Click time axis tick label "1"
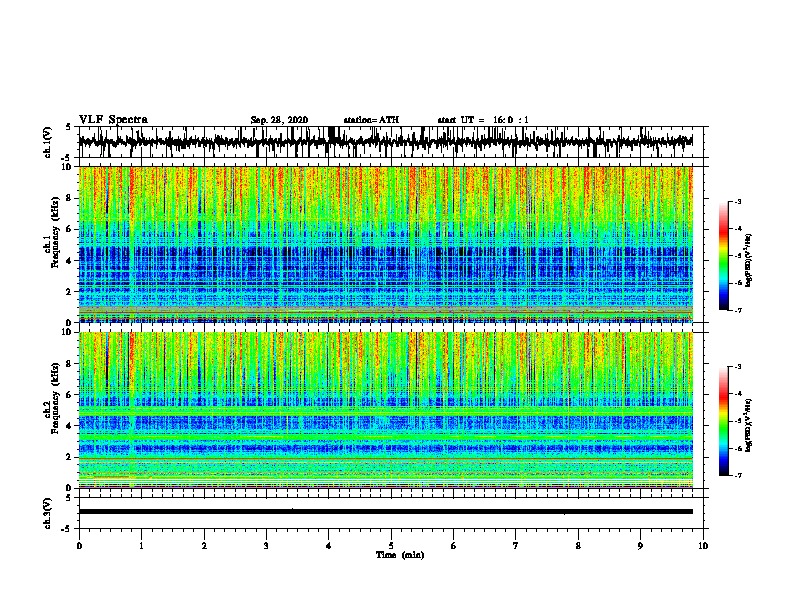The height and width of the screenshot is (612, 792). [x=141, y=545]
